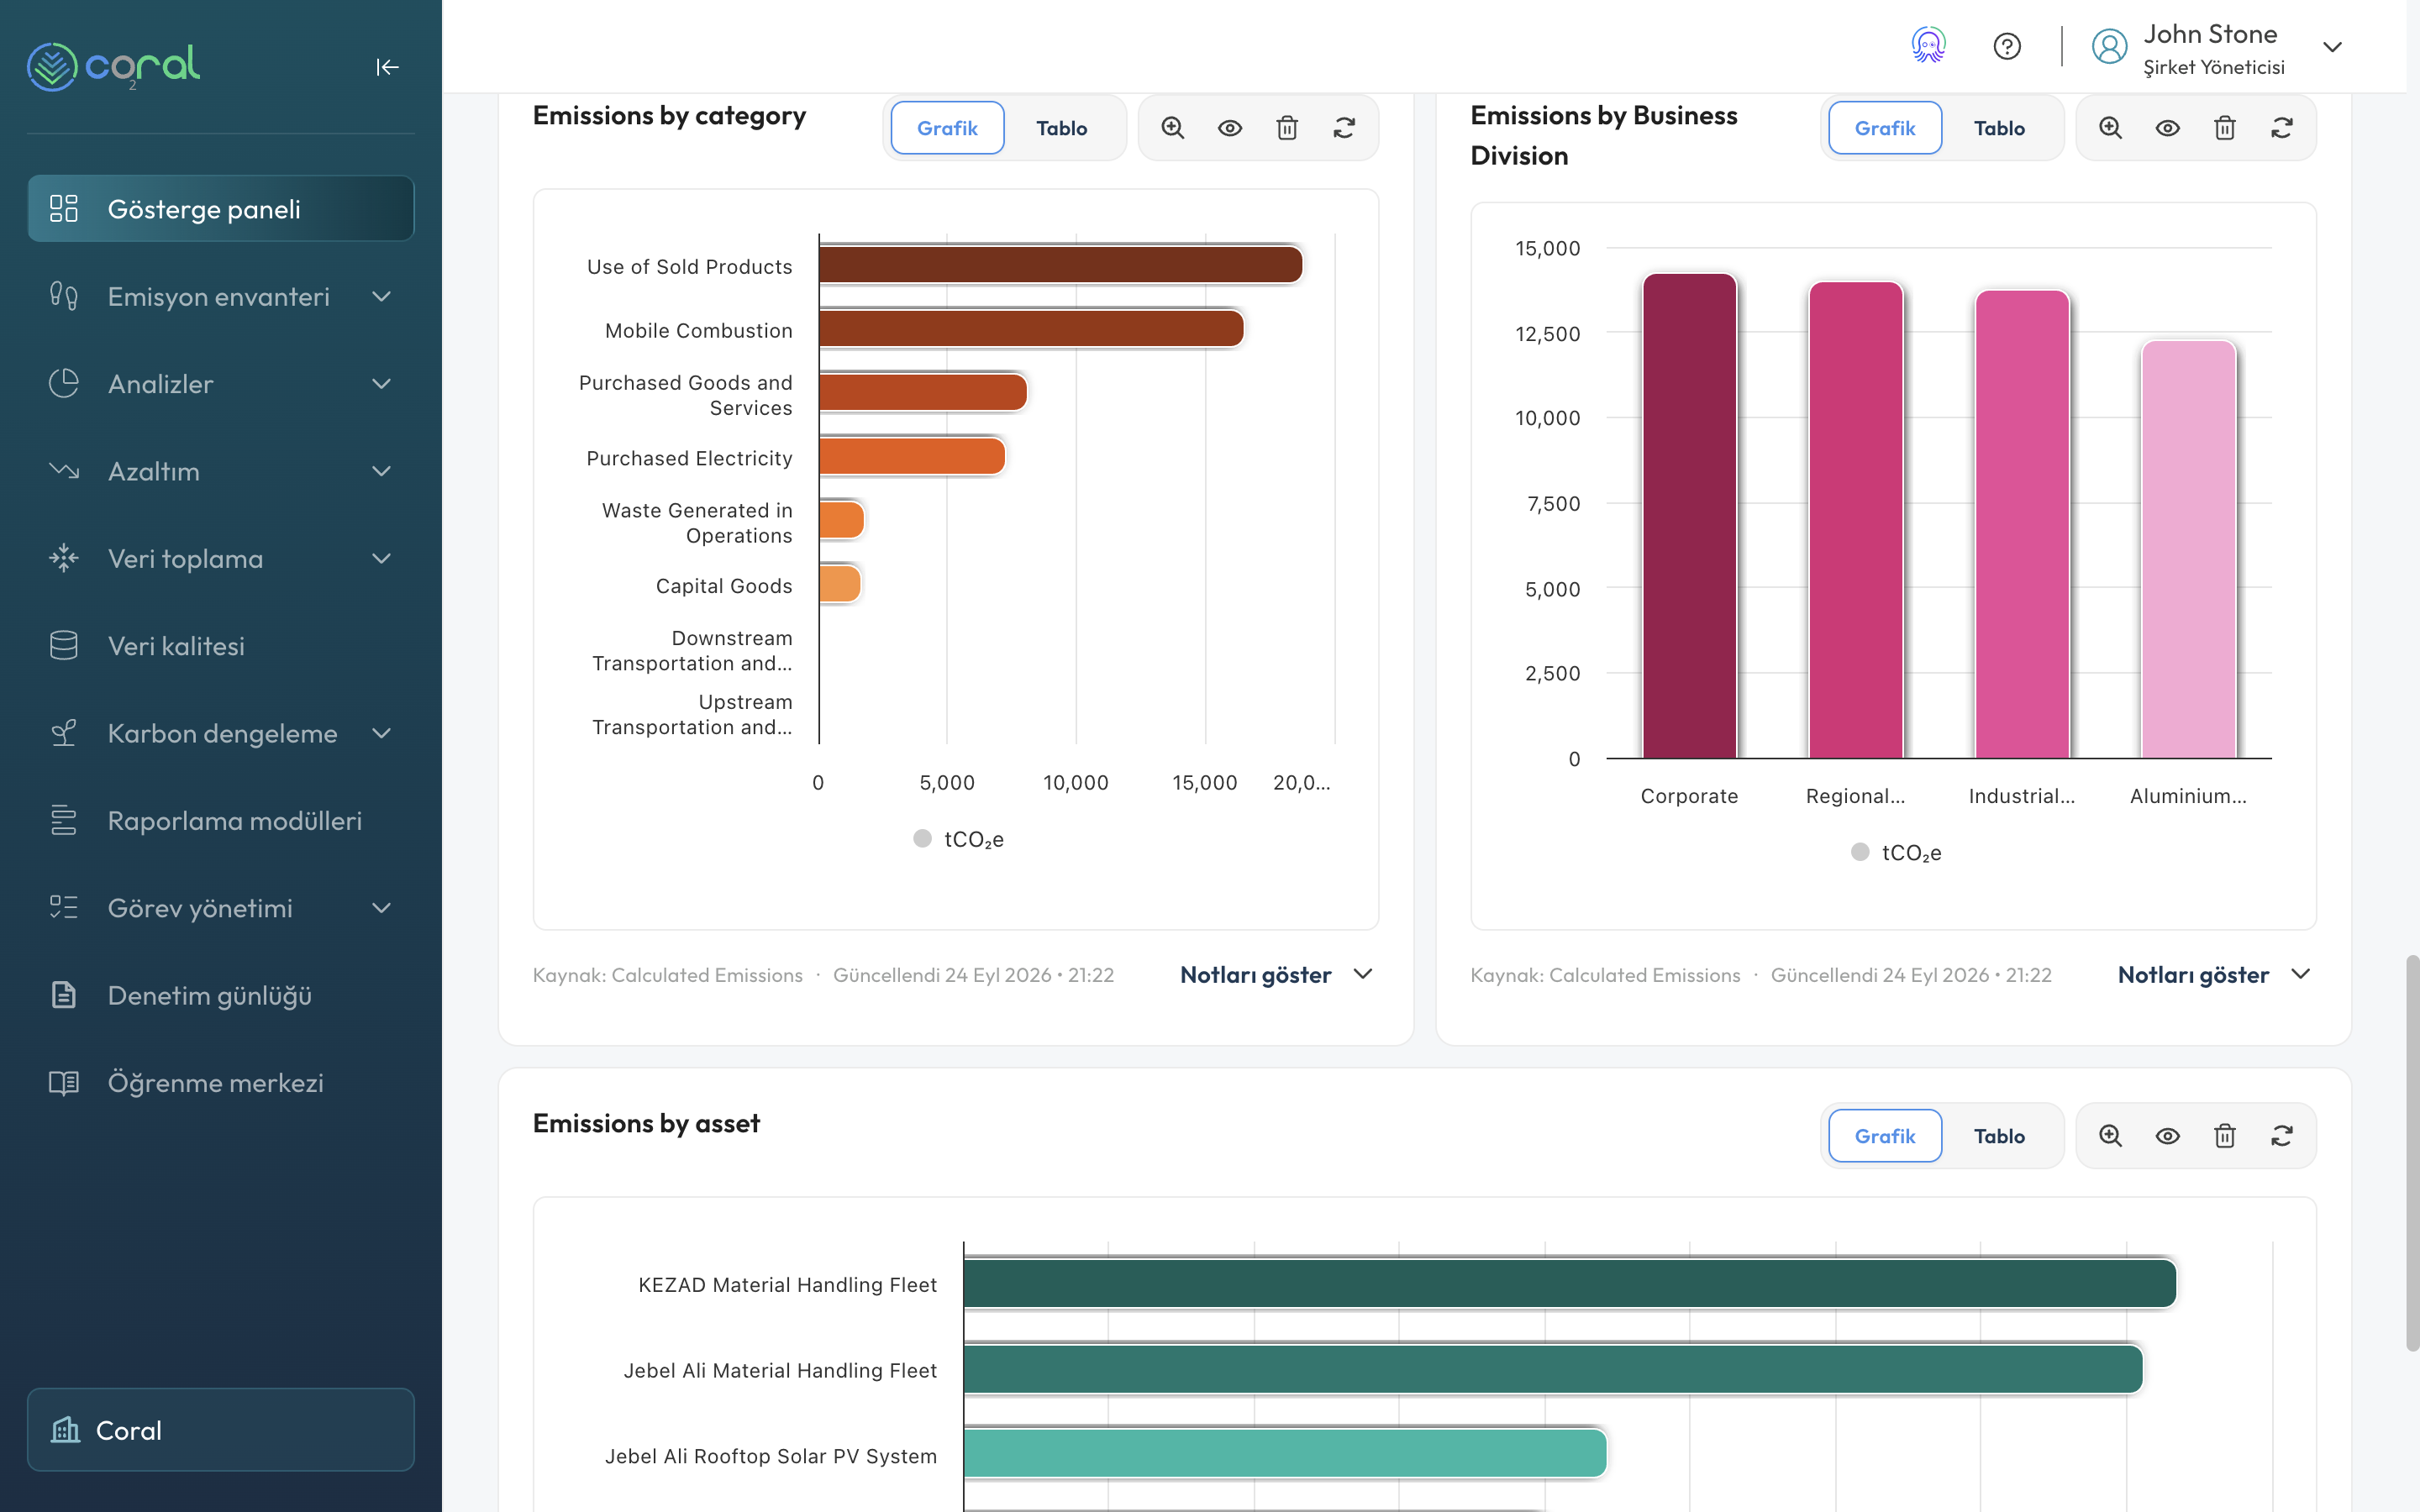Image resolution: width=2420 pixels, height=1512 pixels.
Task: Click the Emisyon envanteri footprint icon
Action: [x=64, y=296]
